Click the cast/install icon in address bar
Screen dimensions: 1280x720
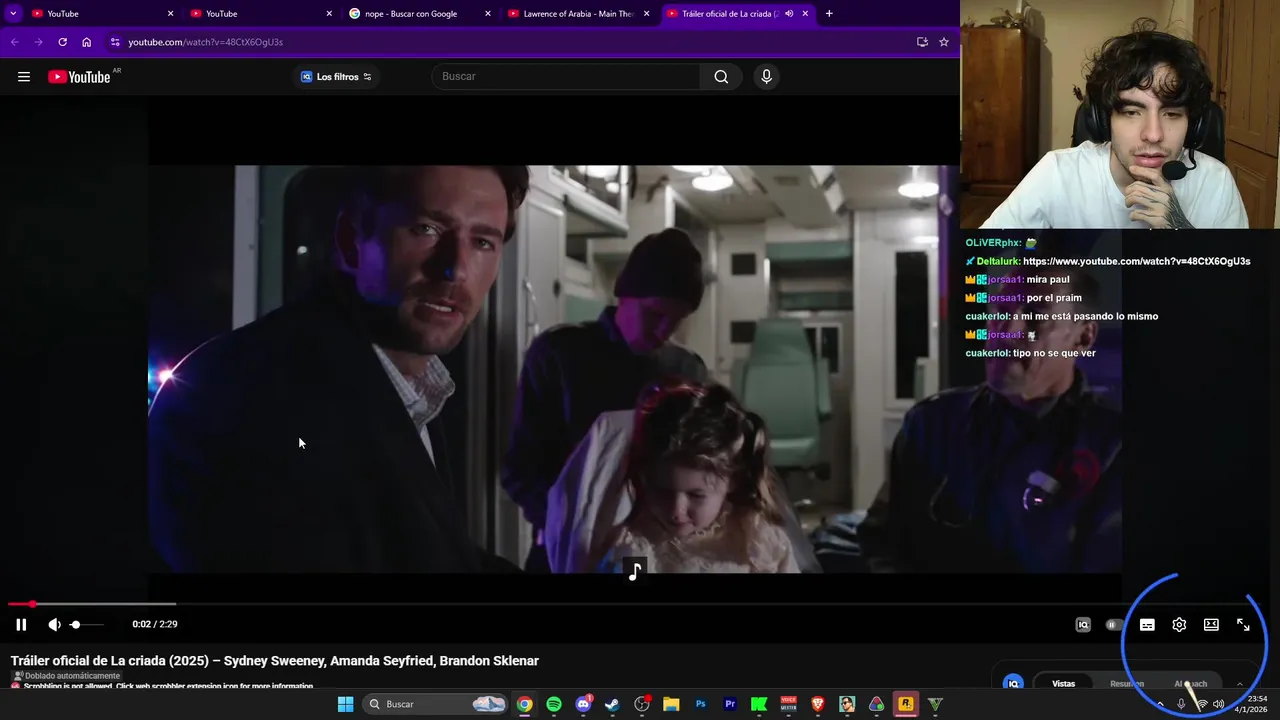pyautogui.click(x=922, y=42)
